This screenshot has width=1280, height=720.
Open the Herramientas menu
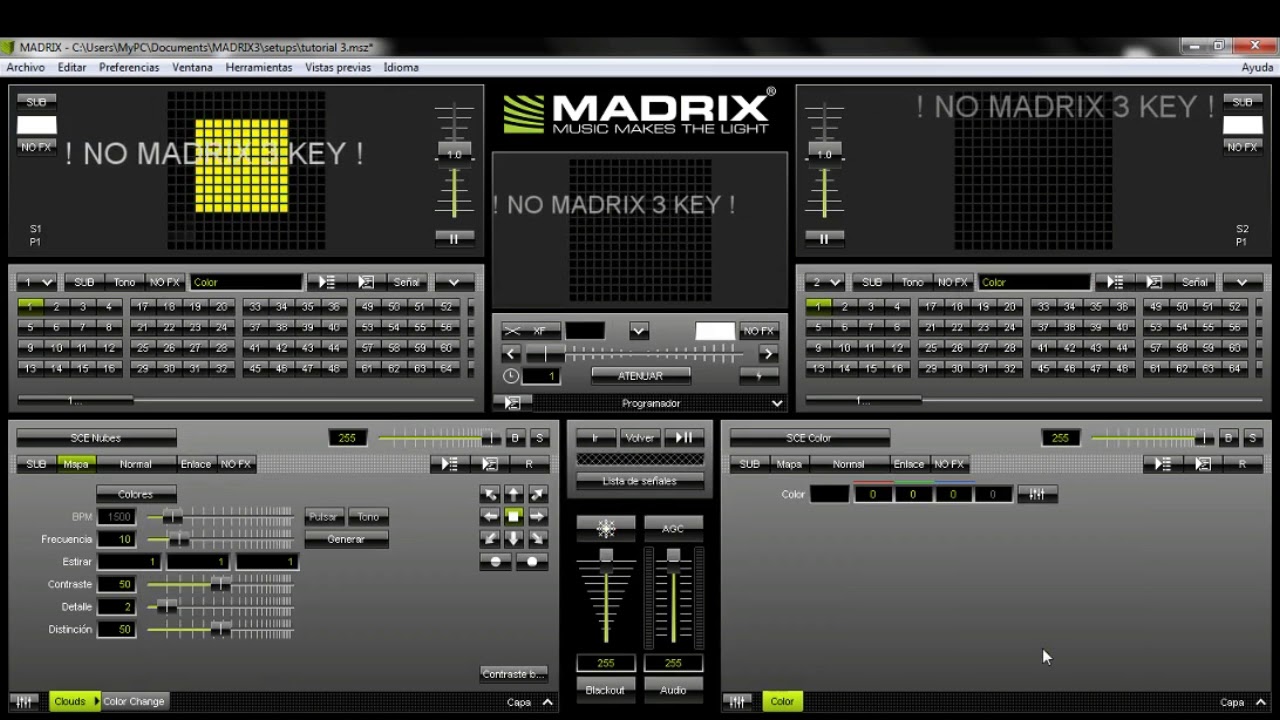(x=259, y=67)
